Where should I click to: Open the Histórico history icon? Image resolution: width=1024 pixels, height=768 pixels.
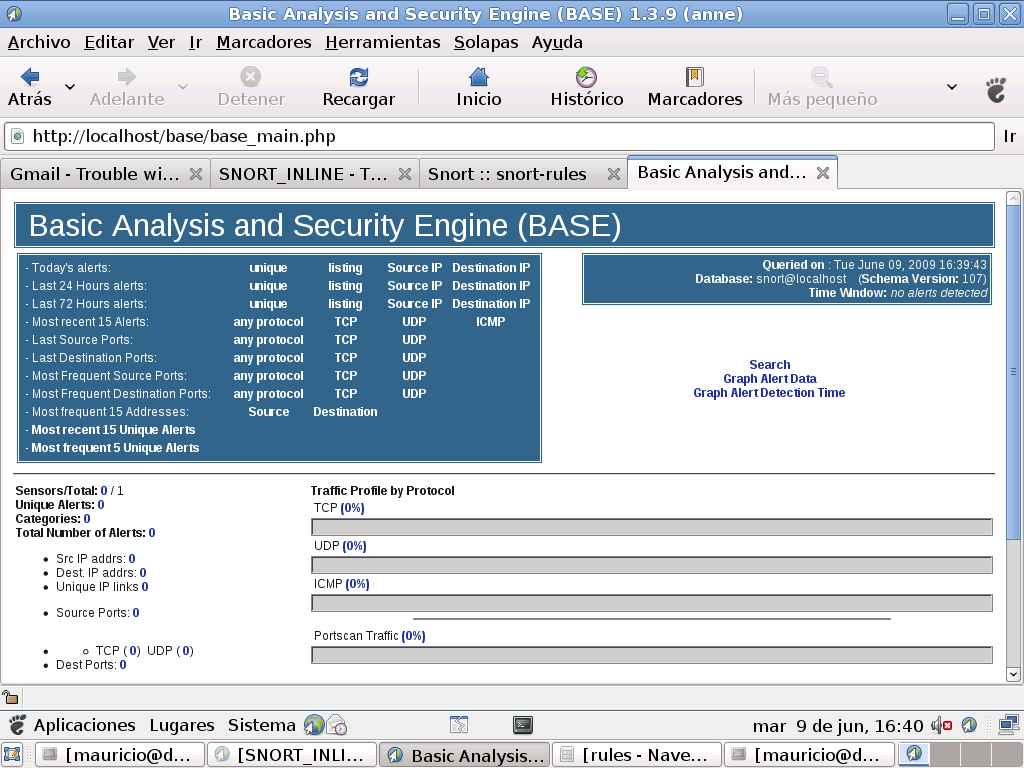click(x=586, y=77)
